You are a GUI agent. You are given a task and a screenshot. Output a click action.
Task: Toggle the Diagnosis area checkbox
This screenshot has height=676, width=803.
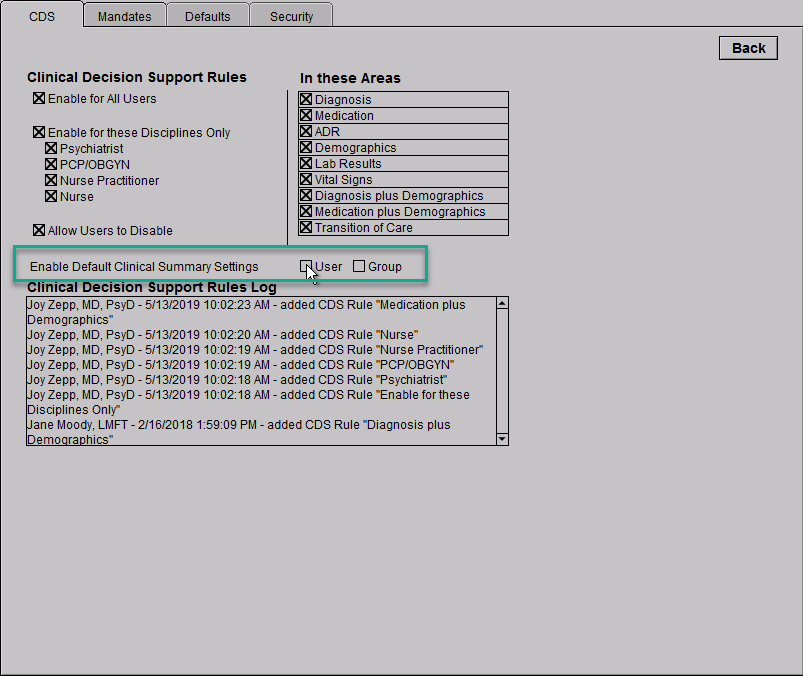point(307,100)
